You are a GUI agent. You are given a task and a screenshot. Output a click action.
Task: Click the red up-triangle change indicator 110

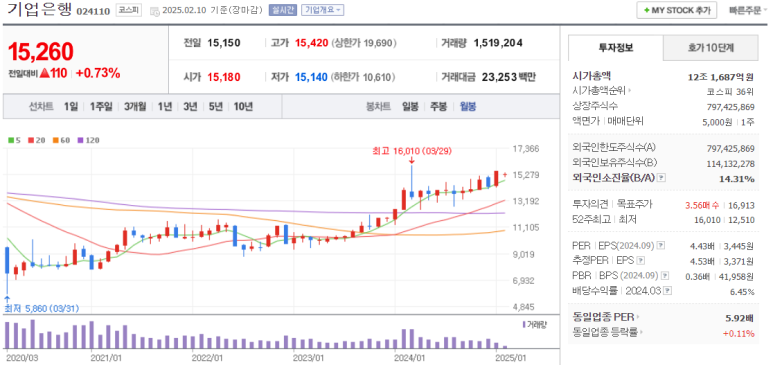53,73
